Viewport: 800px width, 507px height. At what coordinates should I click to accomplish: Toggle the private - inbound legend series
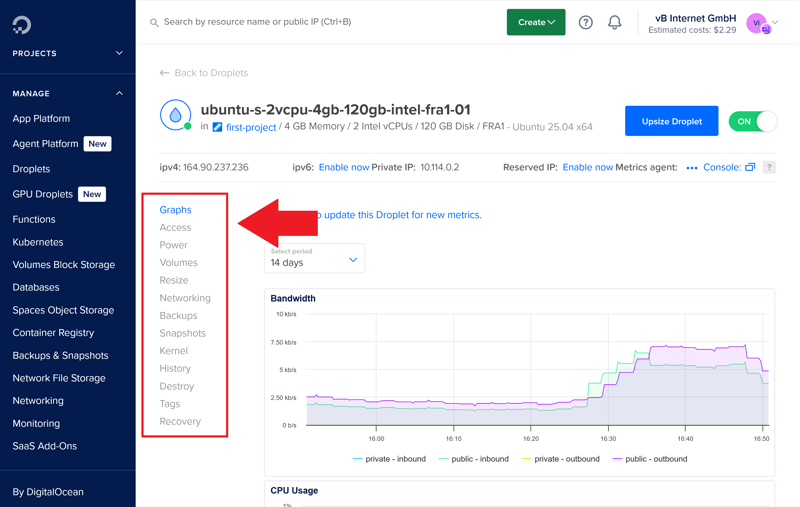(x=389, y=459)
